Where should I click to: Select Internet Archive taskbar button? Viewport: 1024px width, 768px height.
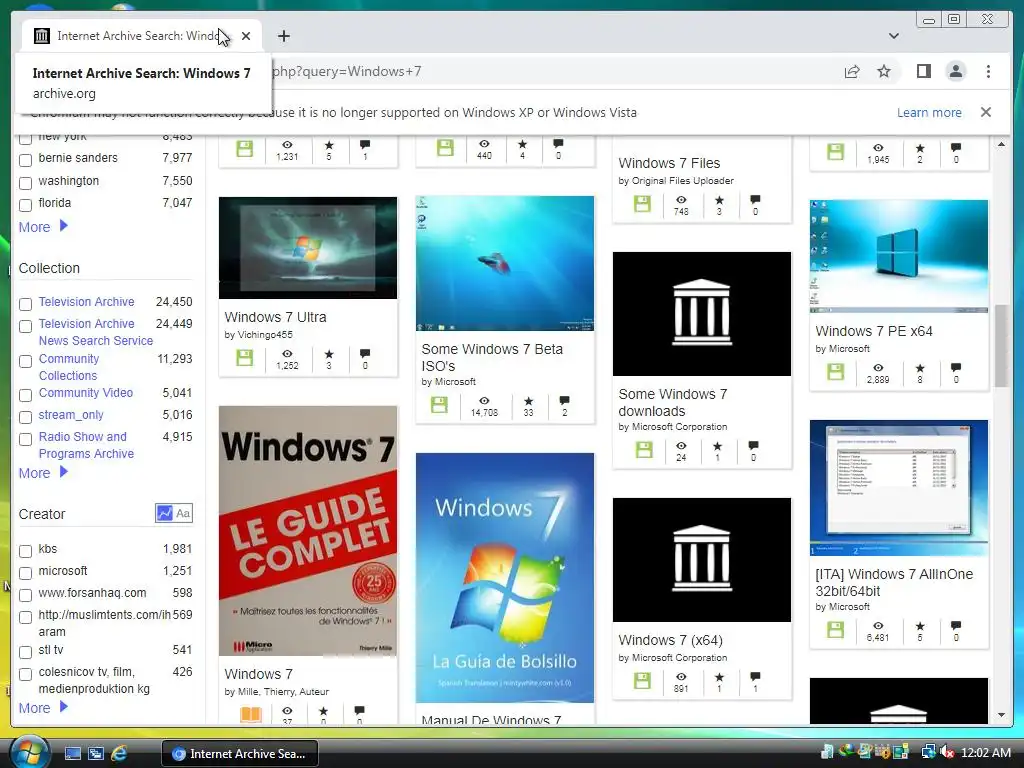pyautogui.click(x=240, y=754)
